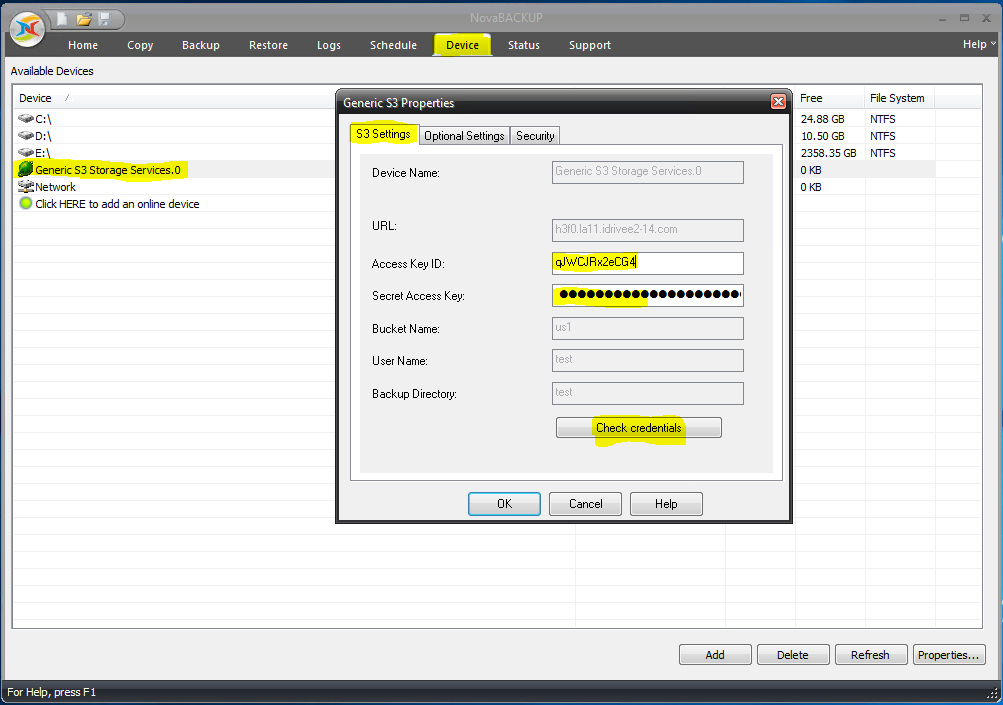Click the Delete device button

793,654
